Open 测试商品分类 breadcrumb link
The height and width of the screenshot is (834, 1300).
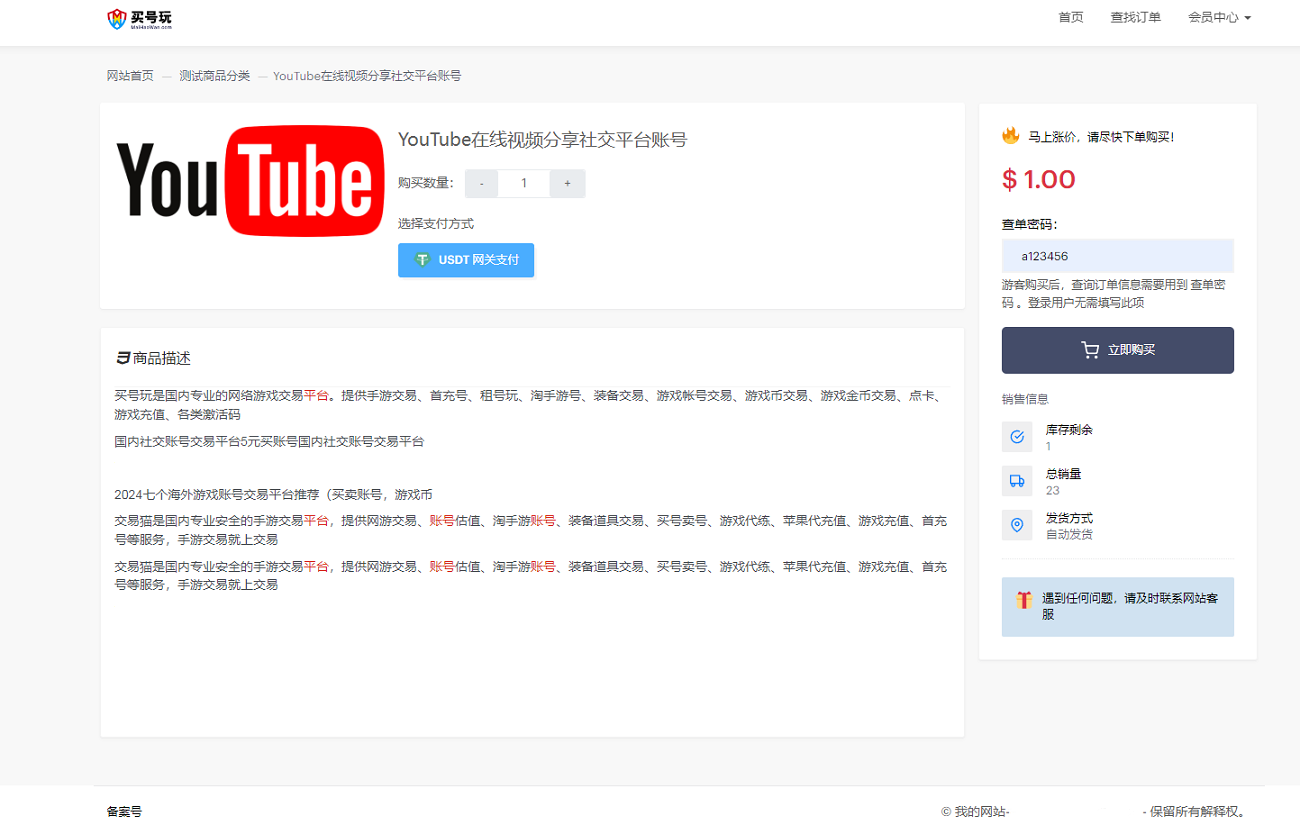215,76
